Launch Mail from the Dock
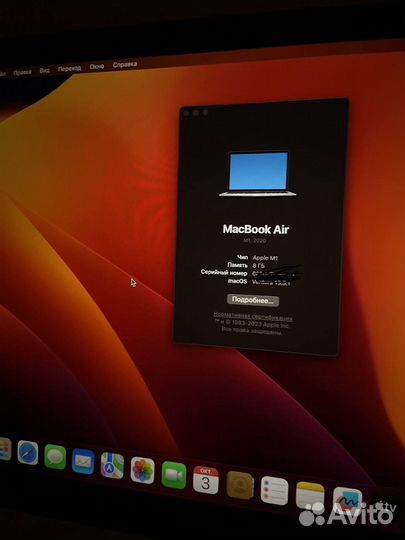The height and width of the screenshot is (540, 405). click(x=83, y=461)
